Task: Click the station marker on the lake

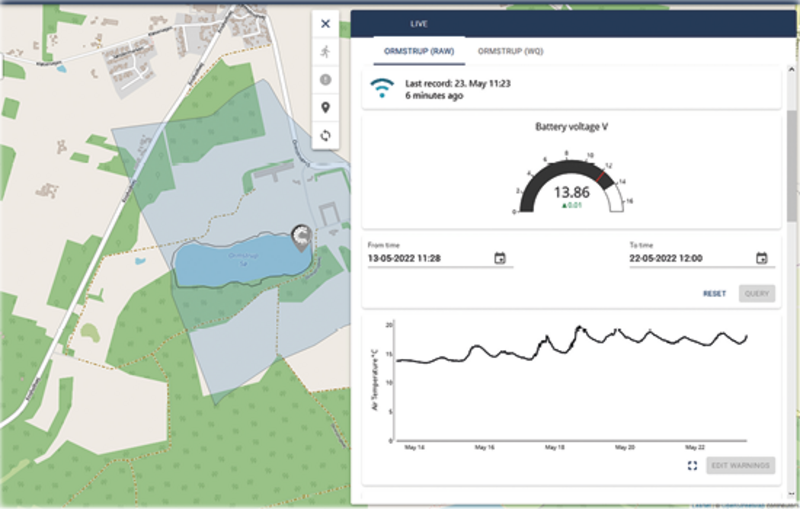Action: pos(300,234)
